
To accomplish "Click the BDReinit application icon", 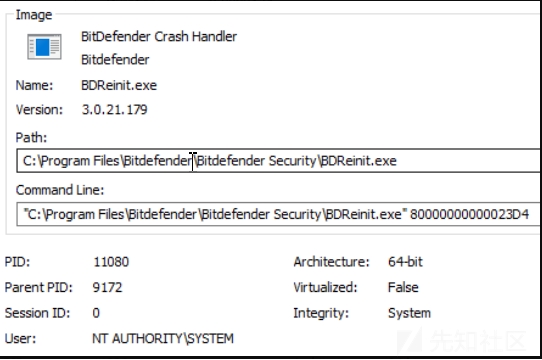I will (x=44, y=46).
